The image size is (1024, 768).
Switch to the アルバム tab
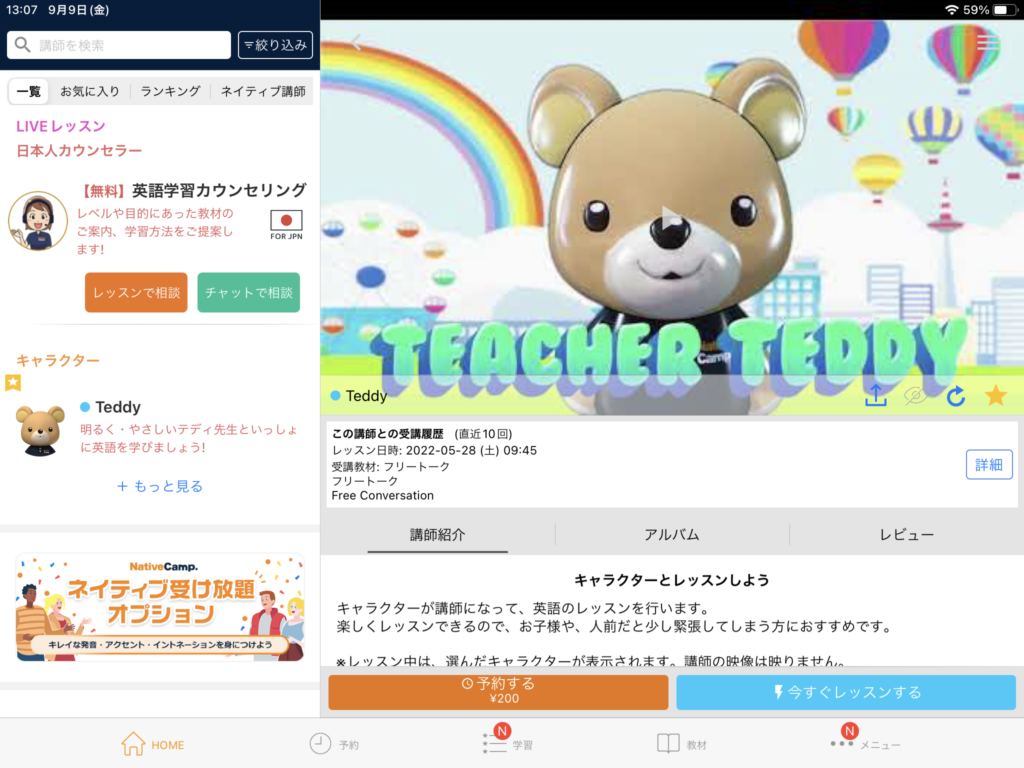coord(671,535)
